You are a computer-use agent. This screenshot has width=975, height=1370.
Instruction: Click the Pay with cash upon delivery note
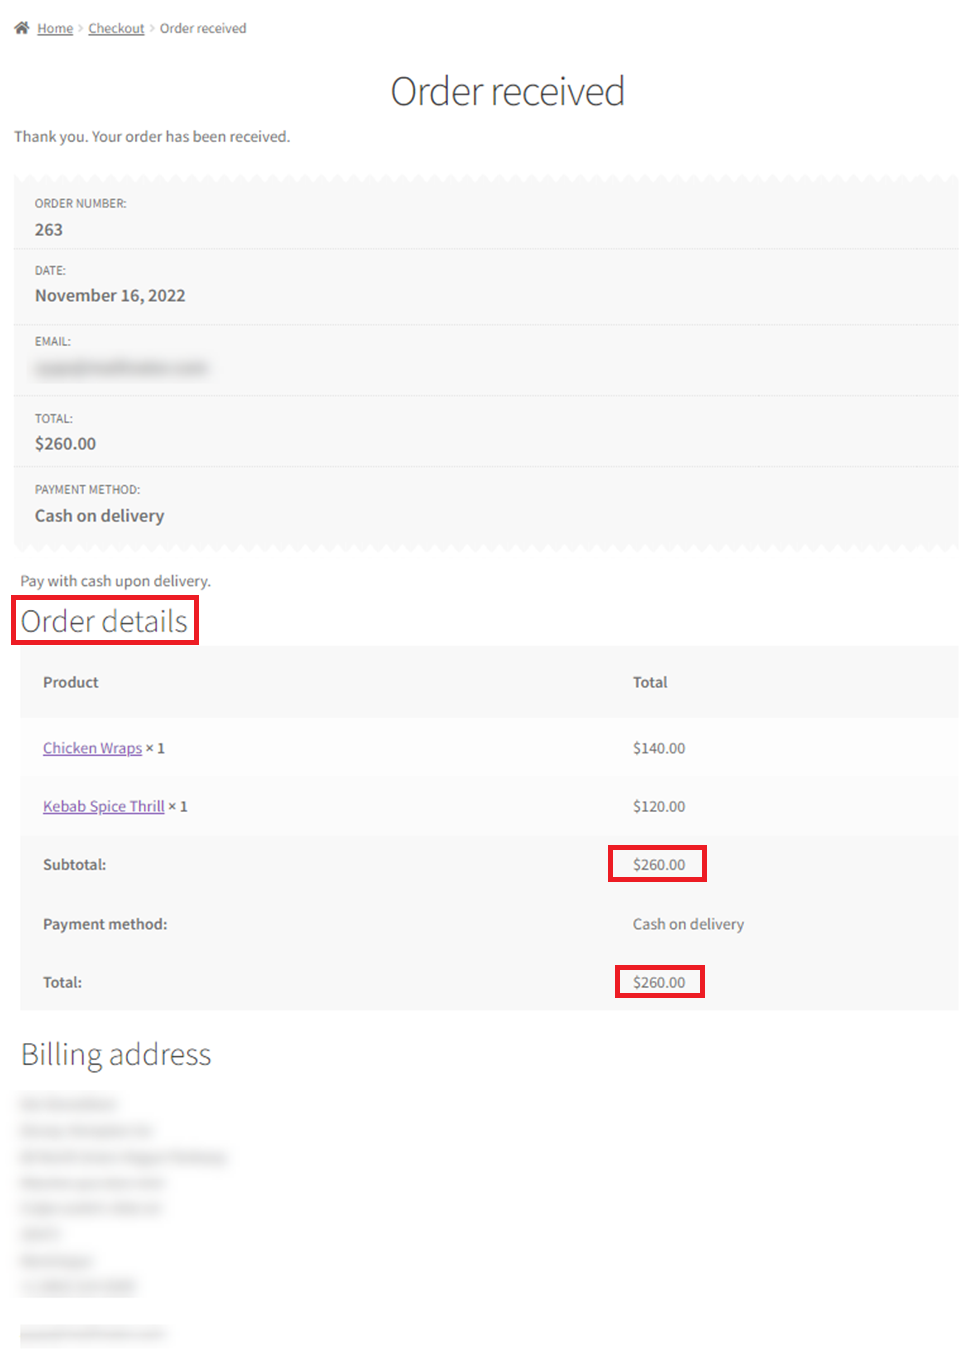click(115, 581)
